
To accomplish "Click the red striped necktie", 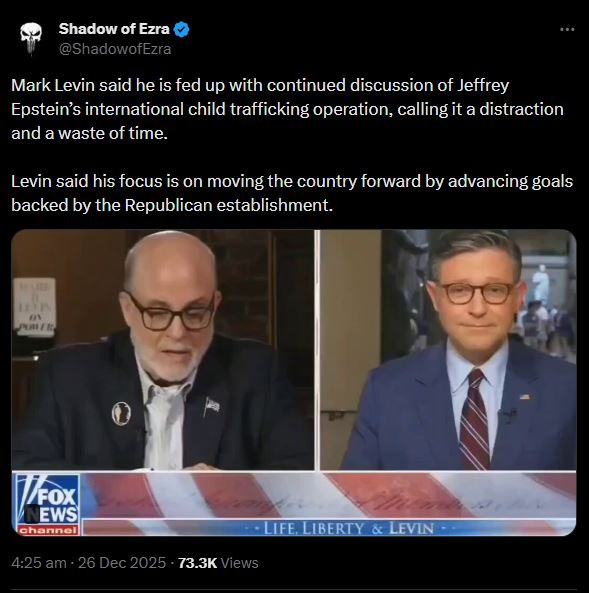I will (474, 419).
